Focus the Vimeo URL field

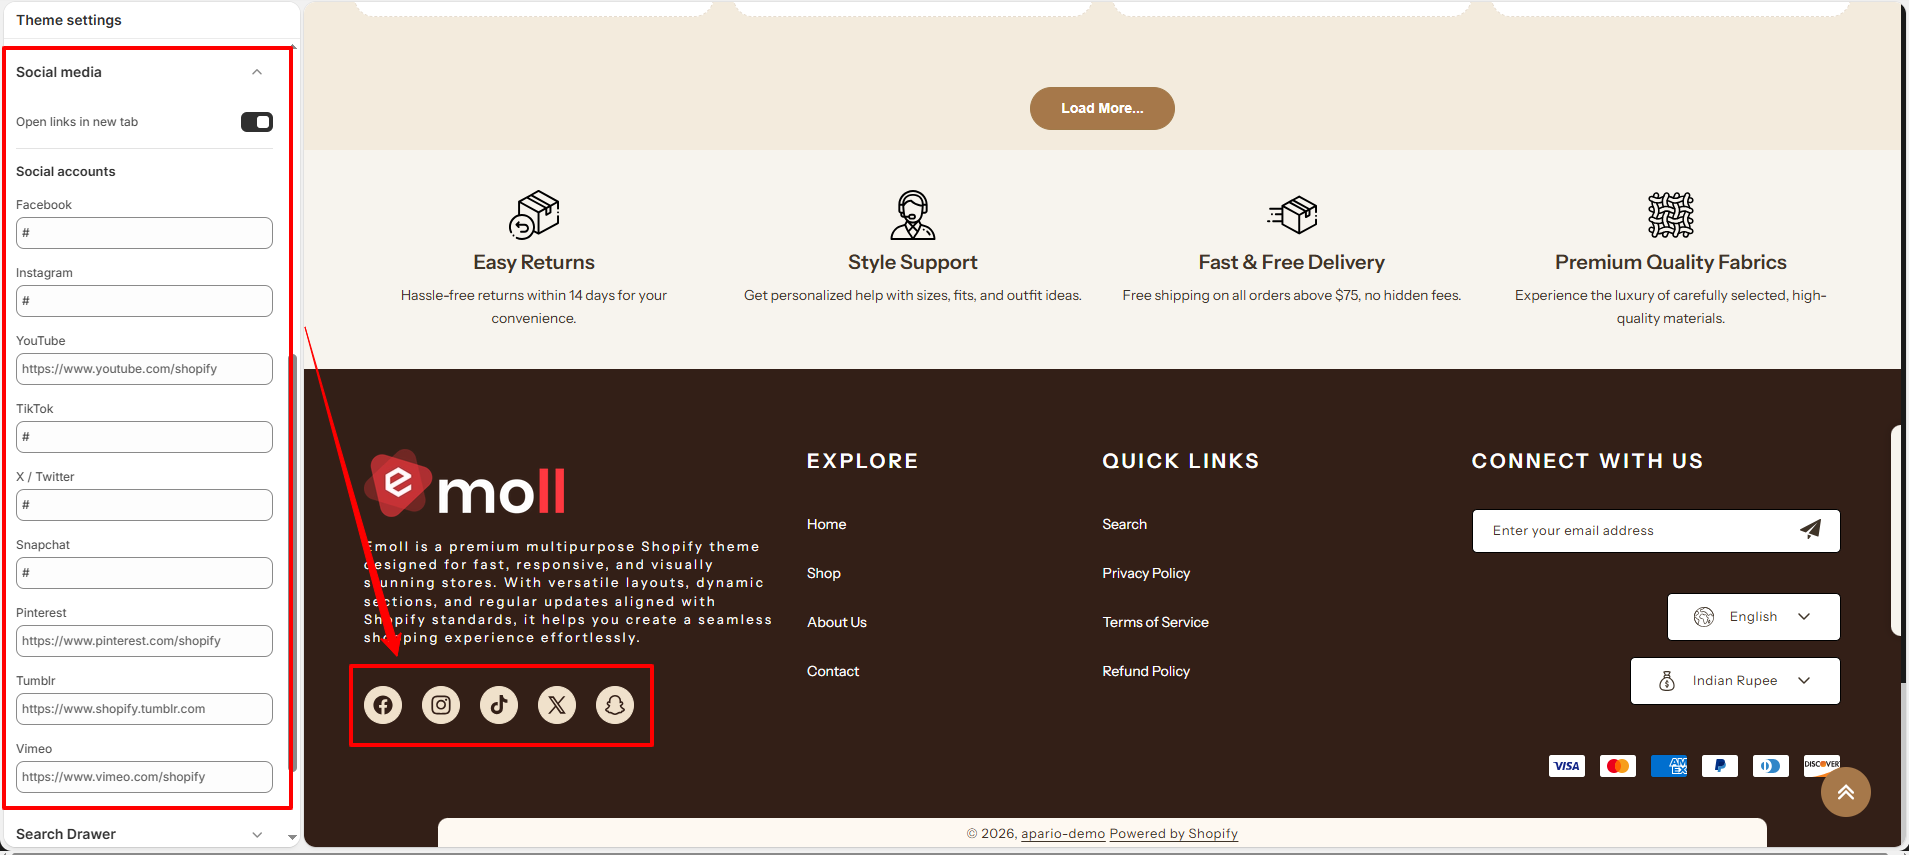coord(144,777)
